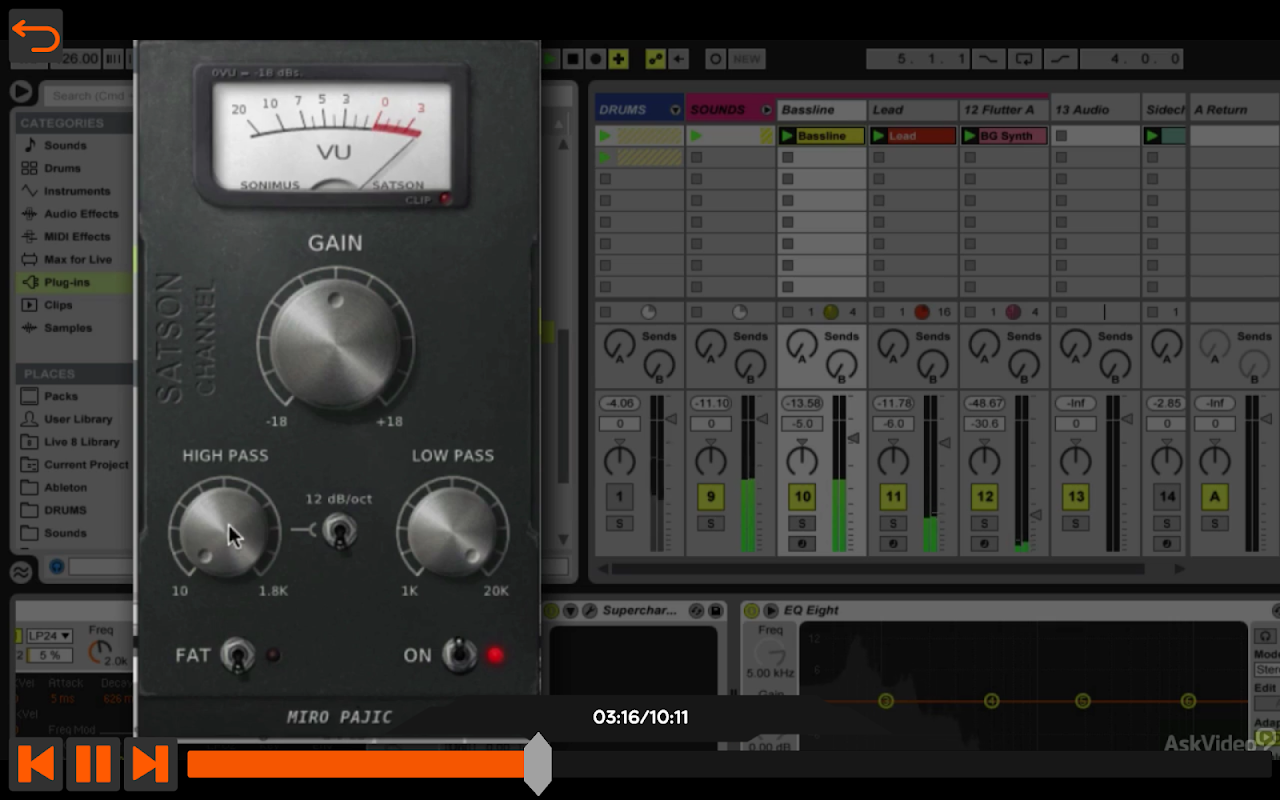Pause the video playback
Image resolution: width=1280 pixels, height=800 pixels.
click(x=93, y=765)
